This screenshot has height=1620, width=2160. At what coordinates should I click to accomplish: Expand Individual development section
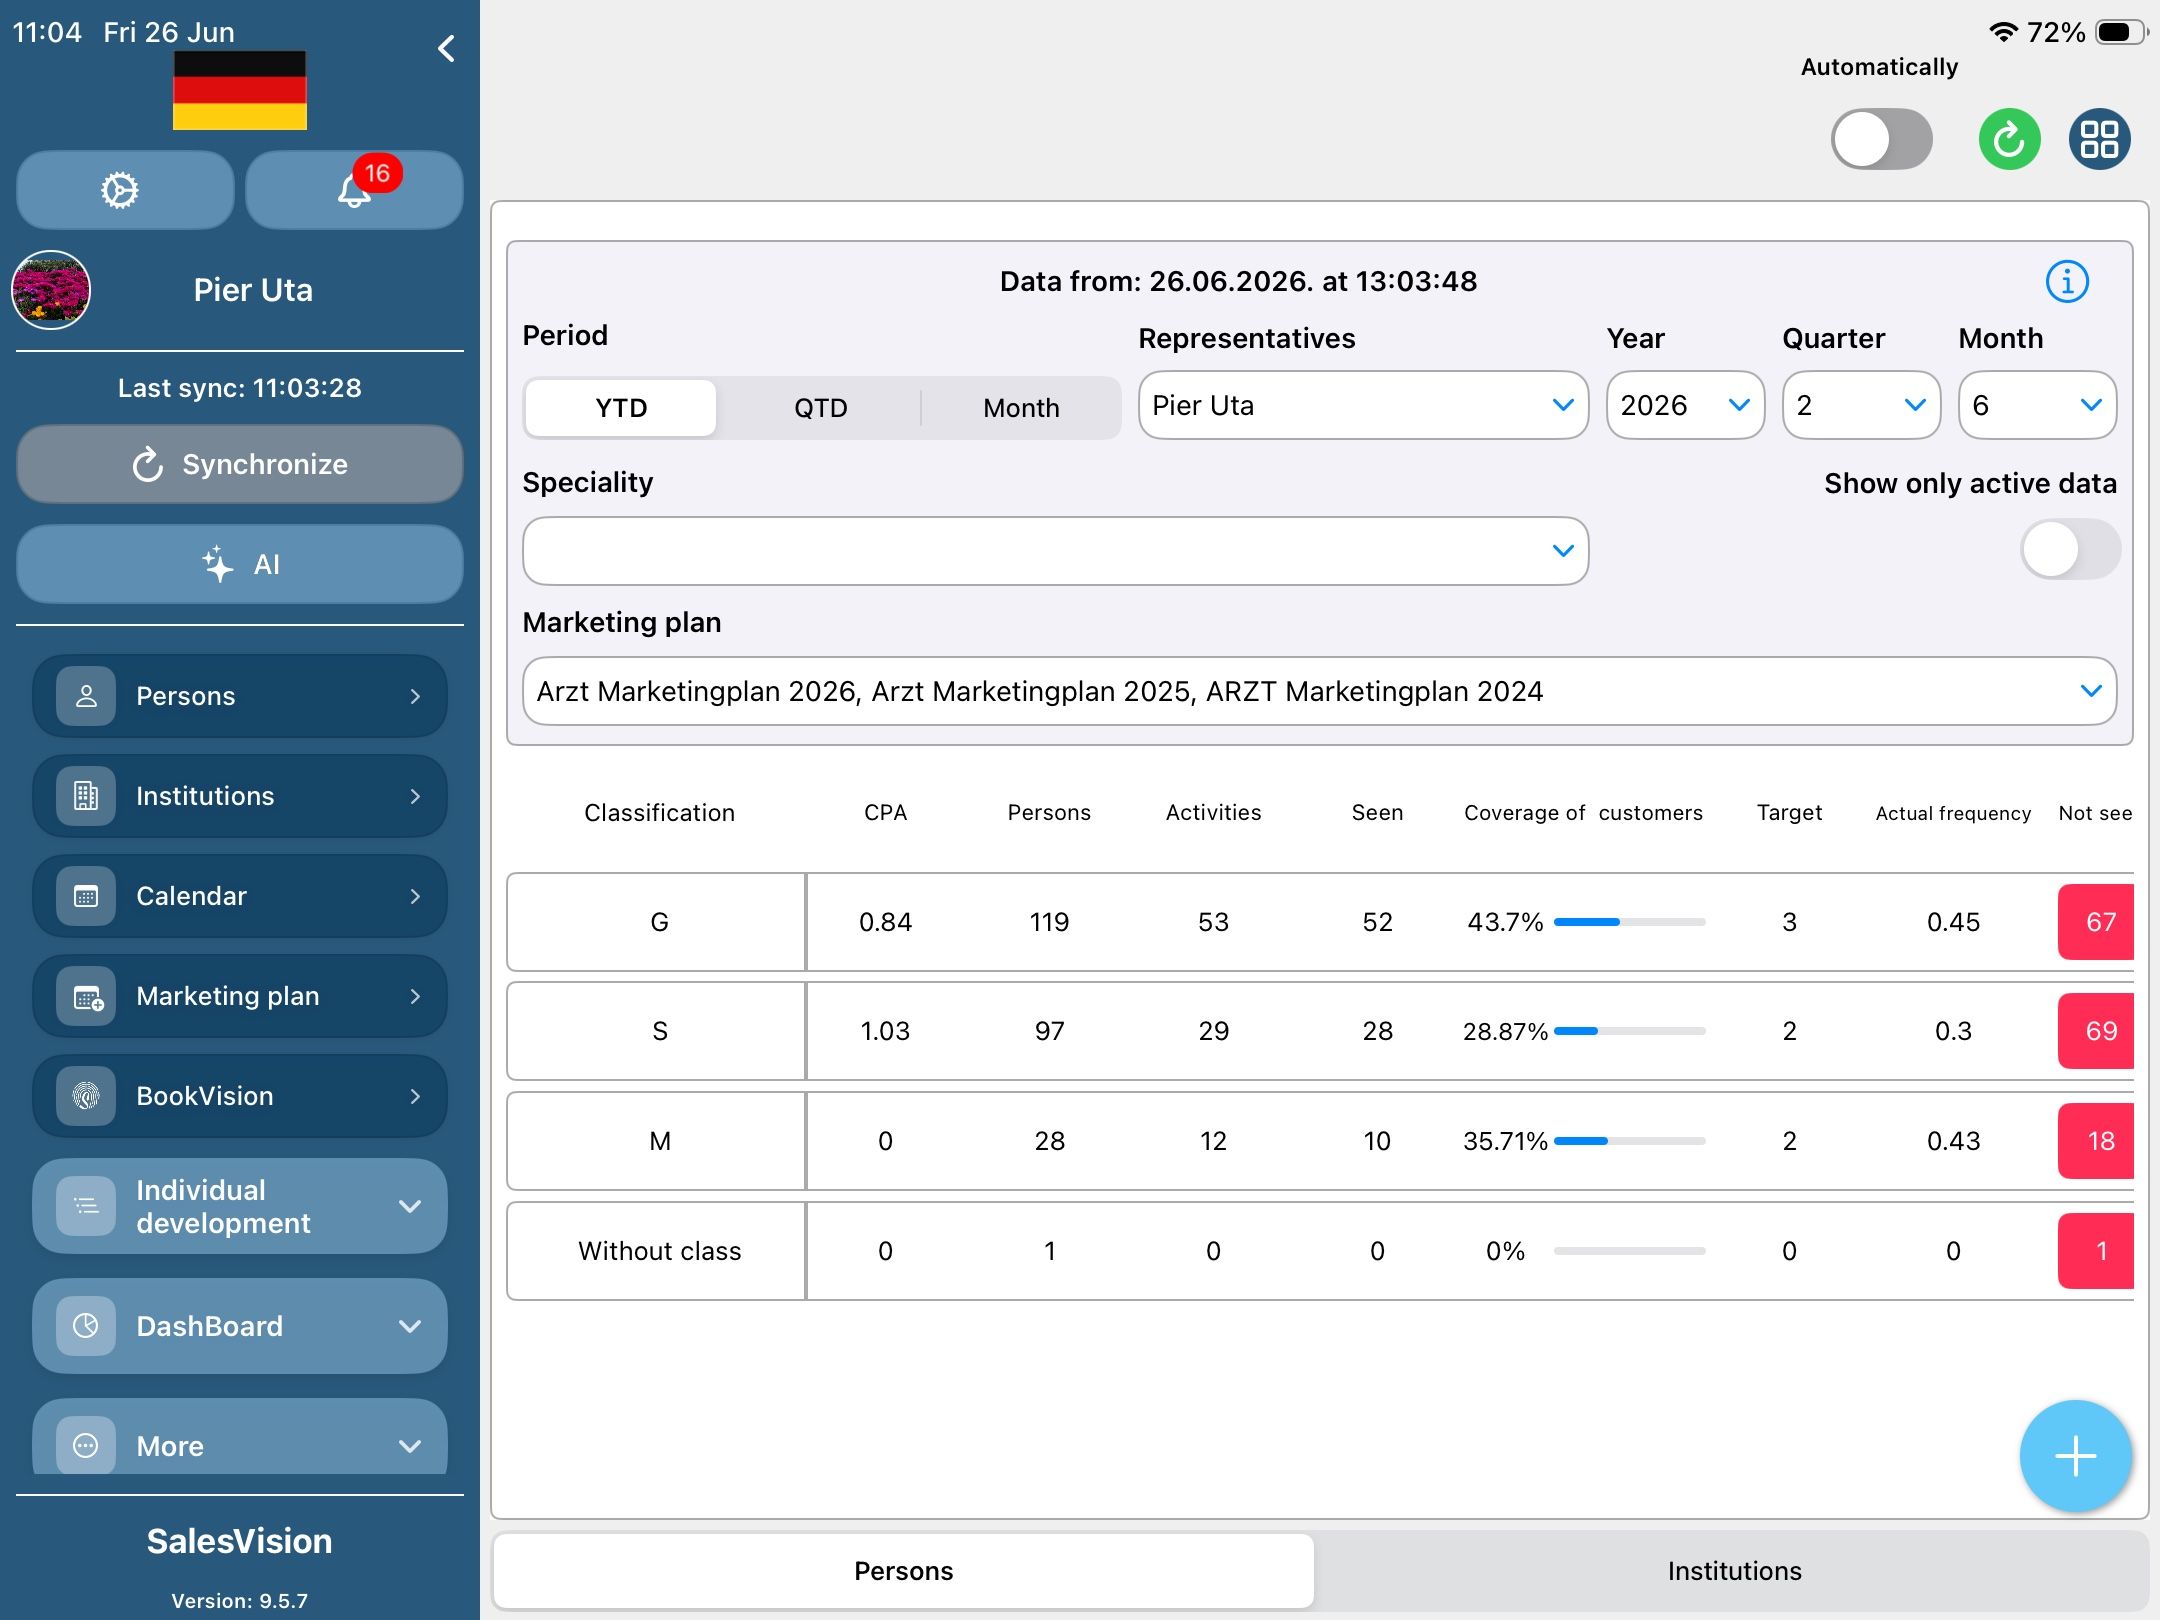pos(240,1206)
